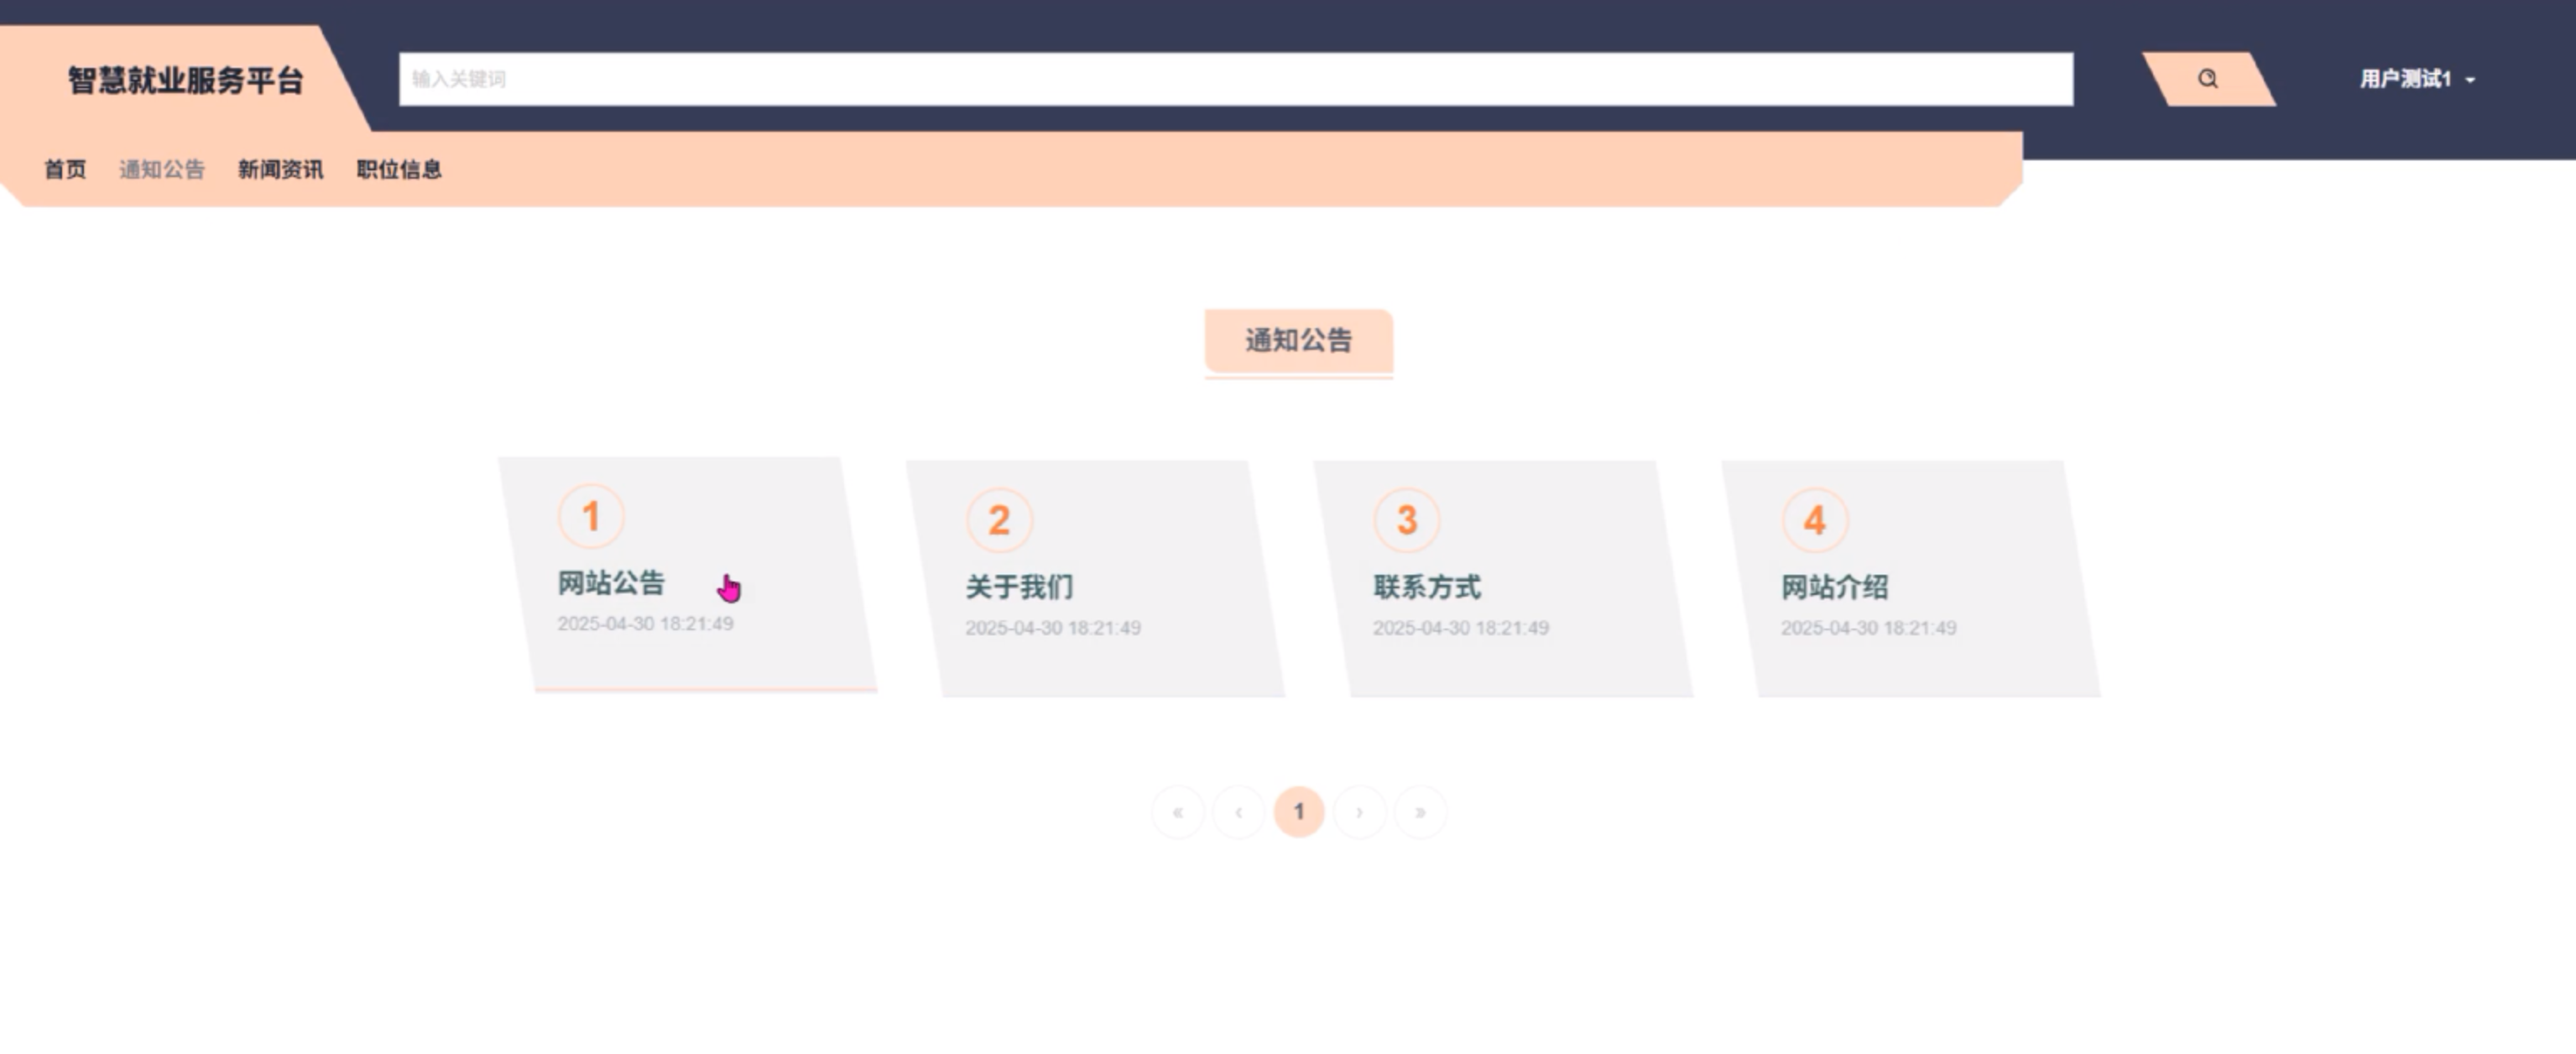Focus the keyword search input field

click(x=1235, y=79)
